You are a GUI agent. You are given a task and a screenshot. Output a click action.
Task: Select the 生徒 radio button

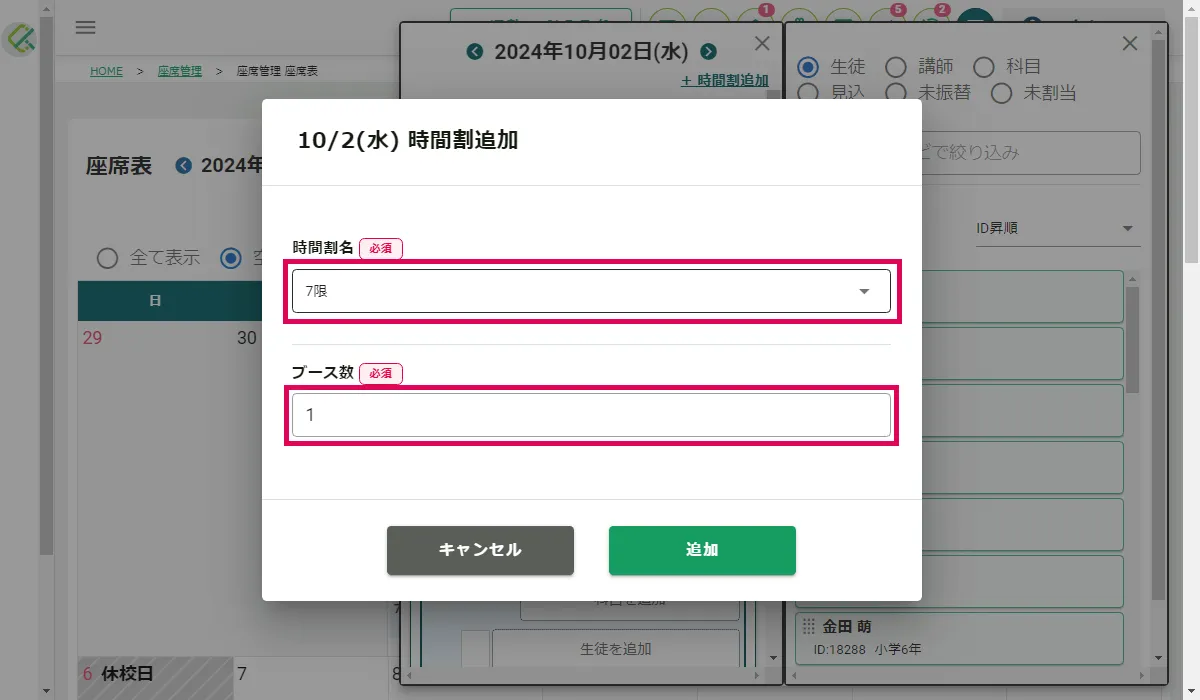[809, 67]
